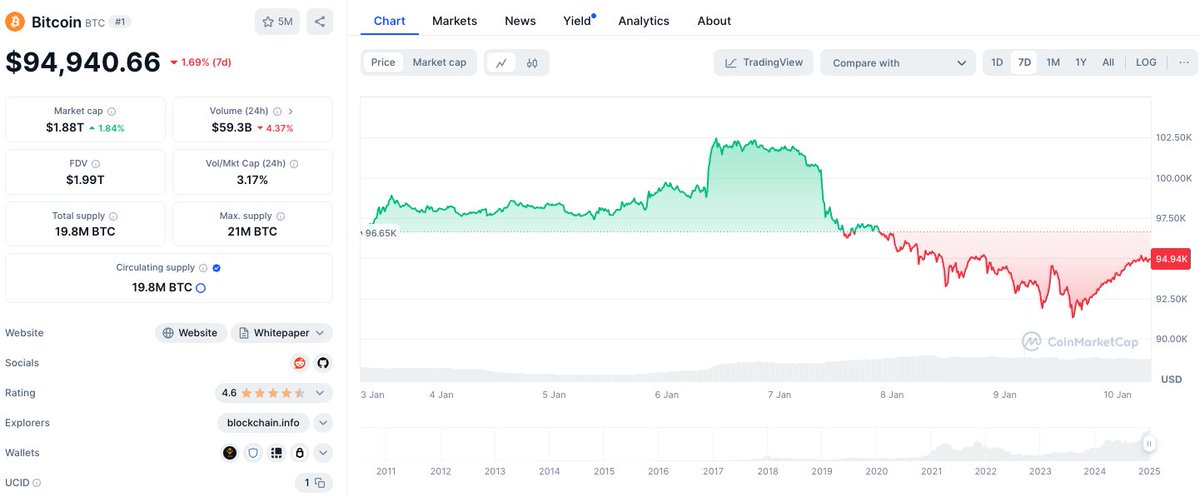Open Volume (24h) info icon
This screenshot has width=1200, height=497.
(x=277, y=111)
